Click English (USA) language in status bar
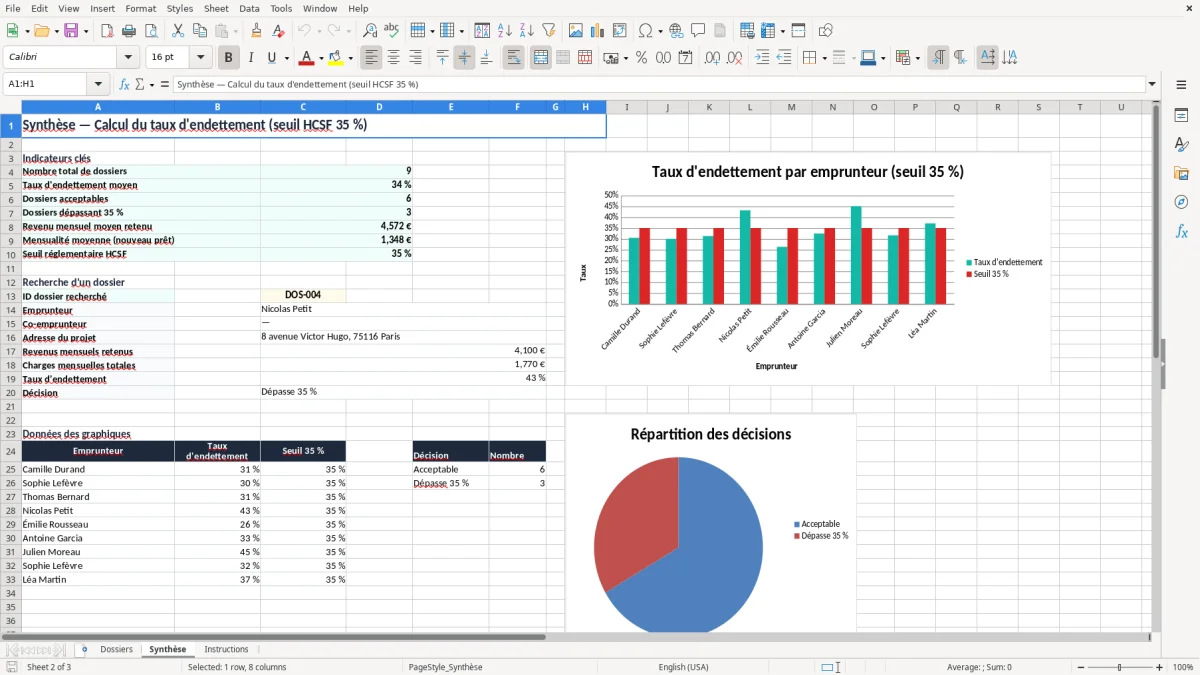 pyautogui.click(x=683, y=667)
